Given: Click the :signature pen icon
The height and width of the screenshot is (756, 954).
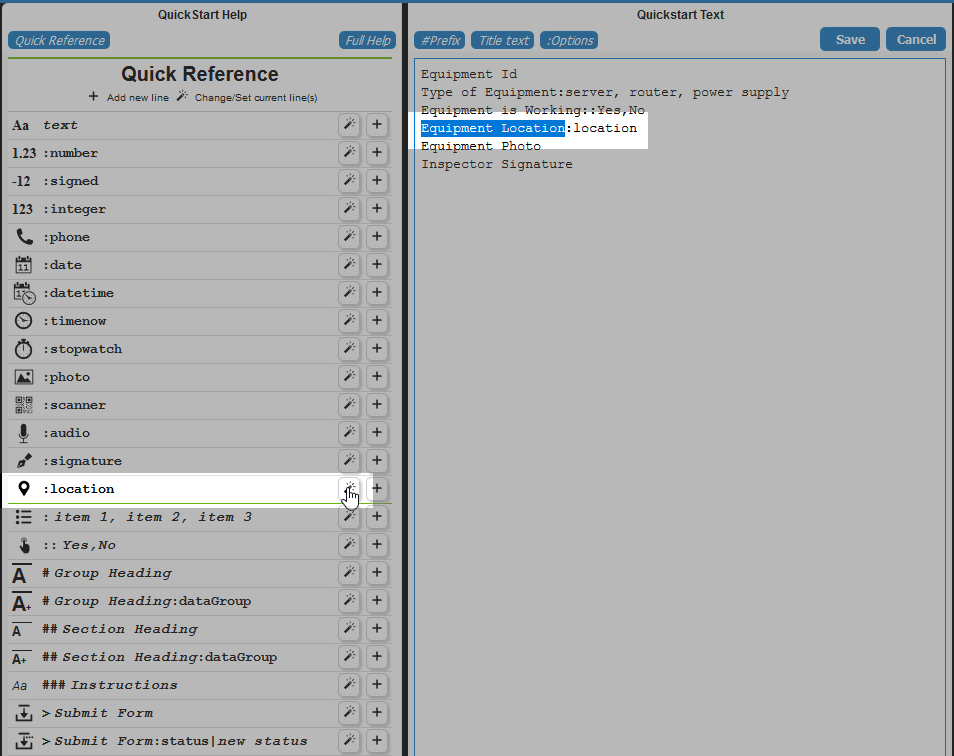Looking at the screenshot, I should pos(22,460).
